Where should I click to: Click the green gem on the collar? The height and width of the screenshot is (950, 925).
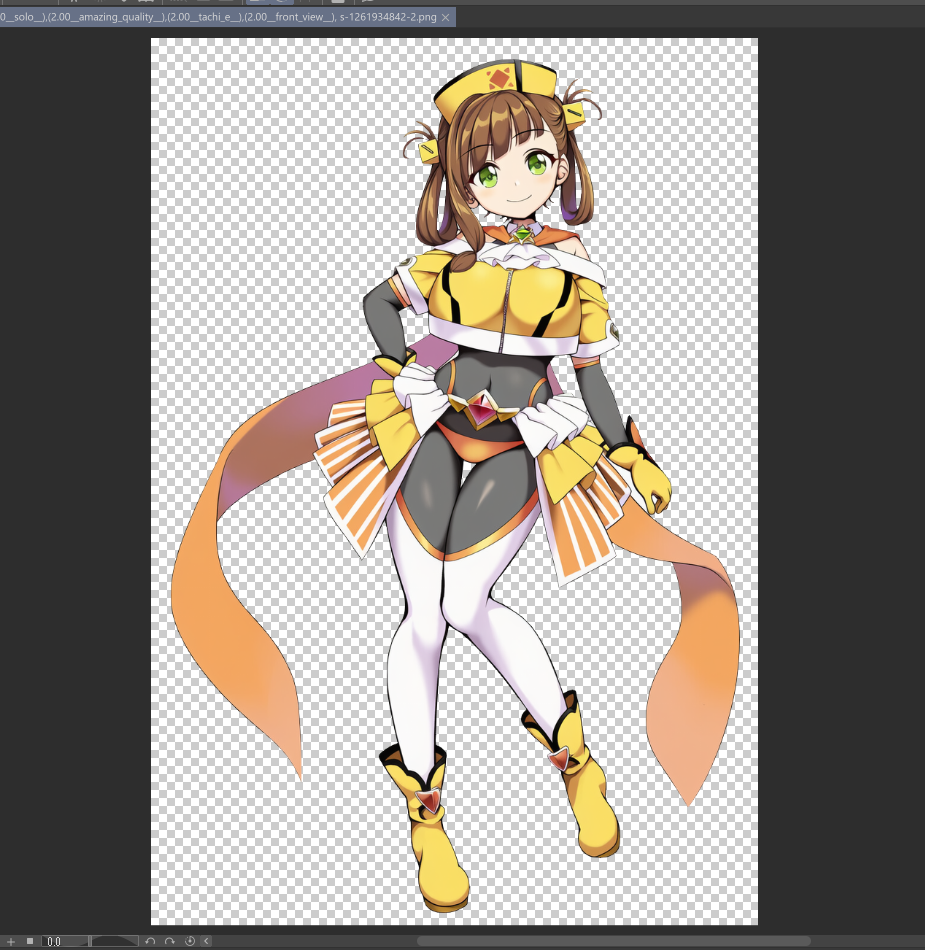click(521, 233)
